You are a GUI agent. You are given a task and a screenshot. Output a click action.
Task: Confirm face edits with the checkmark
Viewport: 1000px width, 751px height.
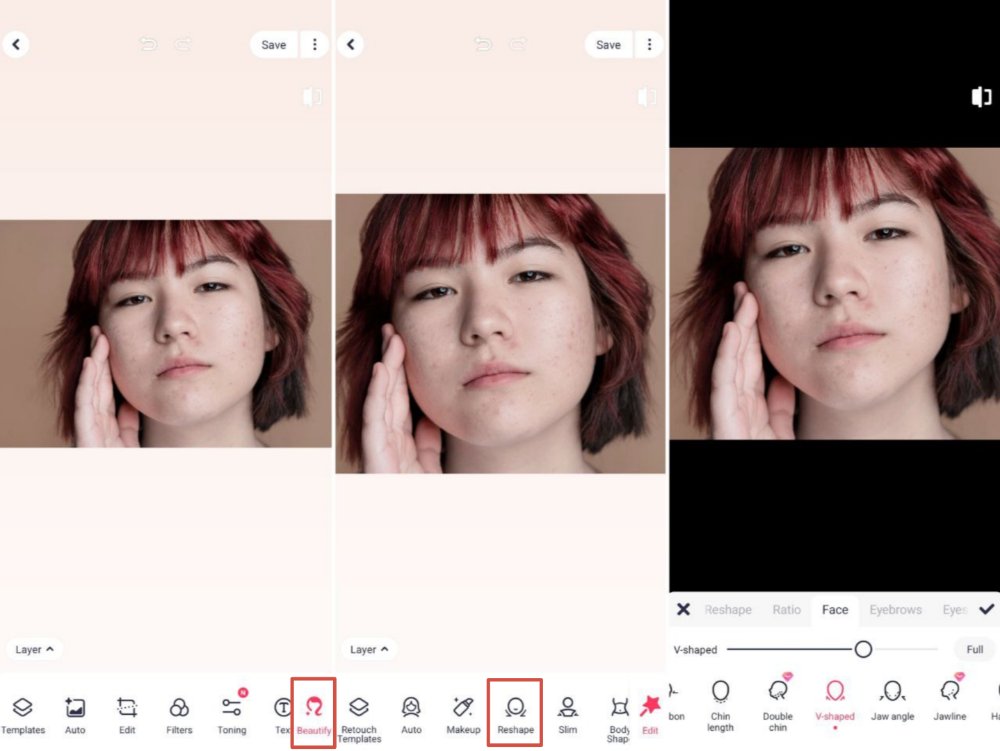(x=986, y=609)
